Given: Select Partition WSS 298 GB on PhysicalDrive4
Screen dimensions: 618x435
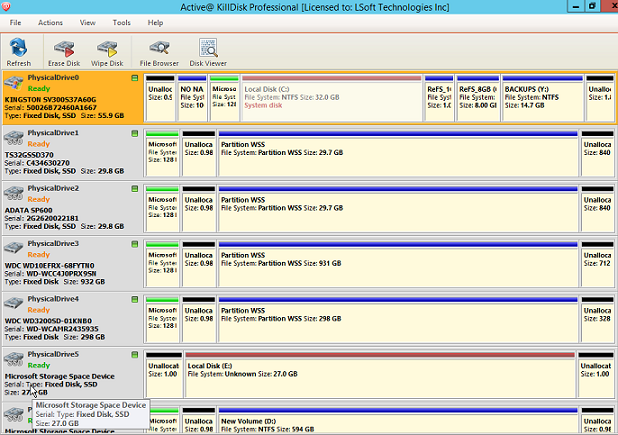Looking at the screenshot, I should tap(398, 319).
